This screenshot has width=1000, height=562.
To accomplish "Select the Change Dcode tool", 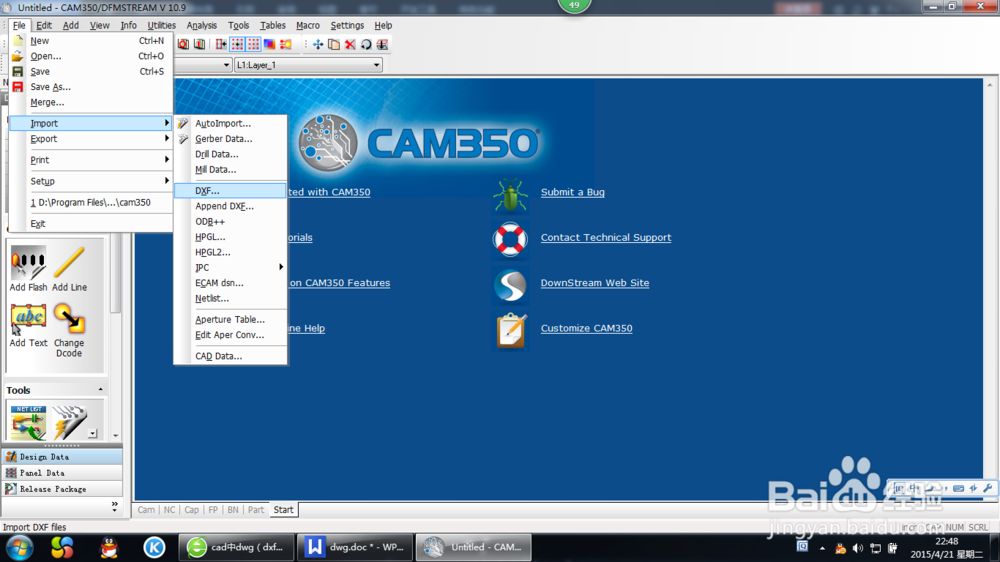I will click(69, 330).
